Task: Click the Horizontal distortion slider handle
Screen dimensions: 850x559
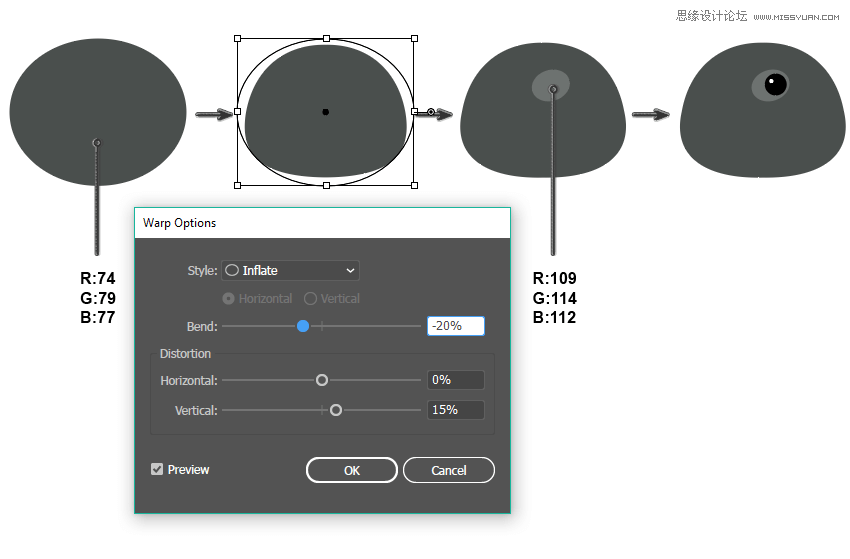Action: coord(322,380)
